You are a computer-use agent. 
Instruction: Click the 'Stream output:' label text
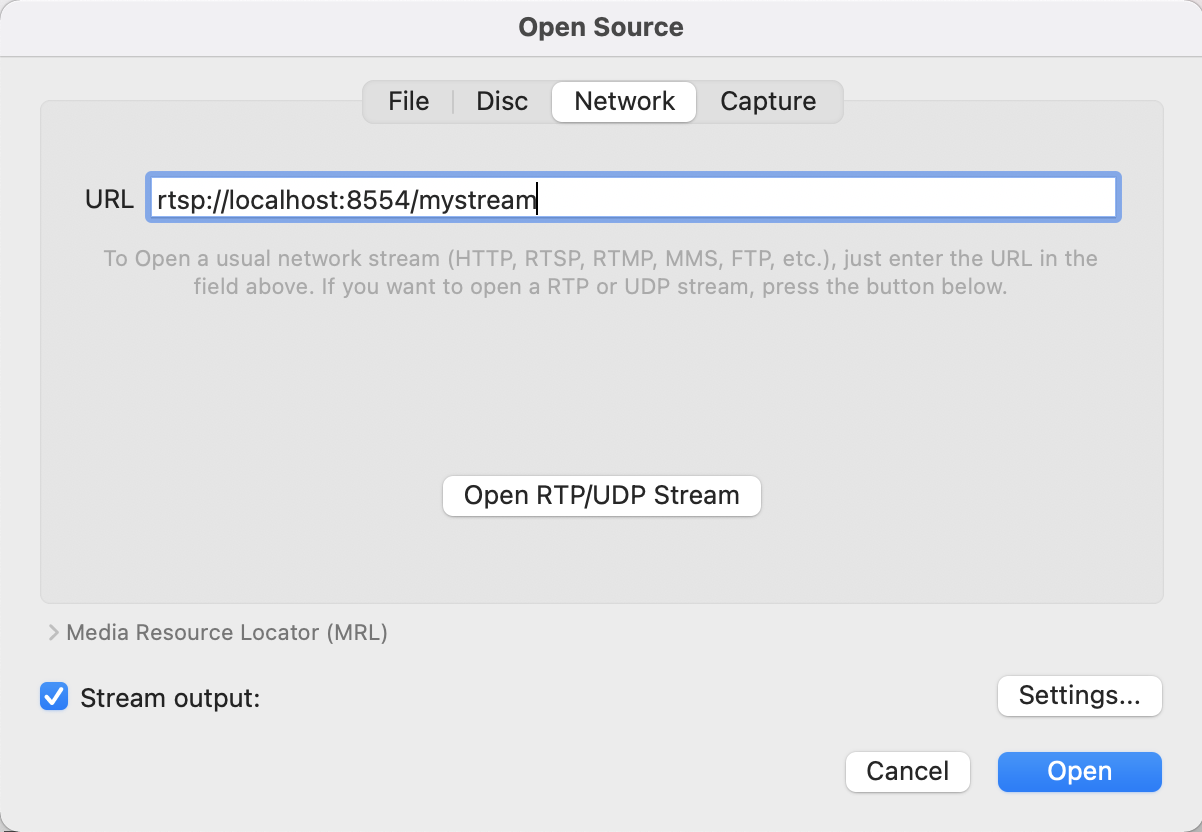[170, 698]
